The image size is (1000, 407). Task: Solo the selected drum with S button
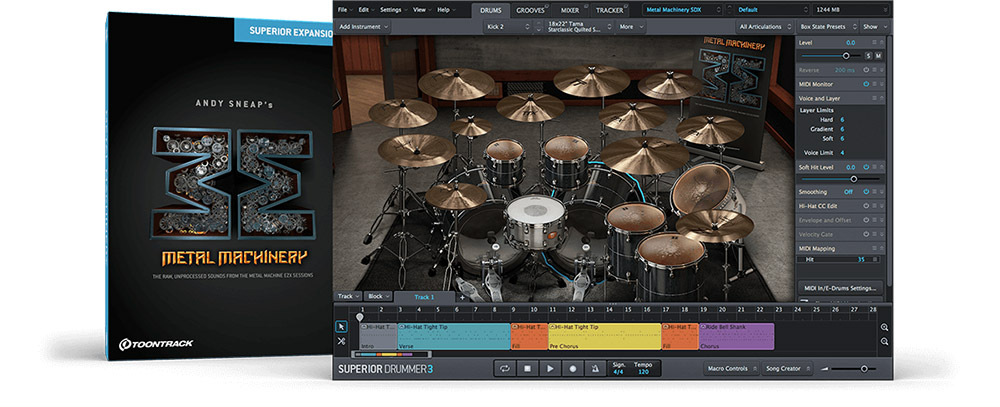[x=868, y=56]
